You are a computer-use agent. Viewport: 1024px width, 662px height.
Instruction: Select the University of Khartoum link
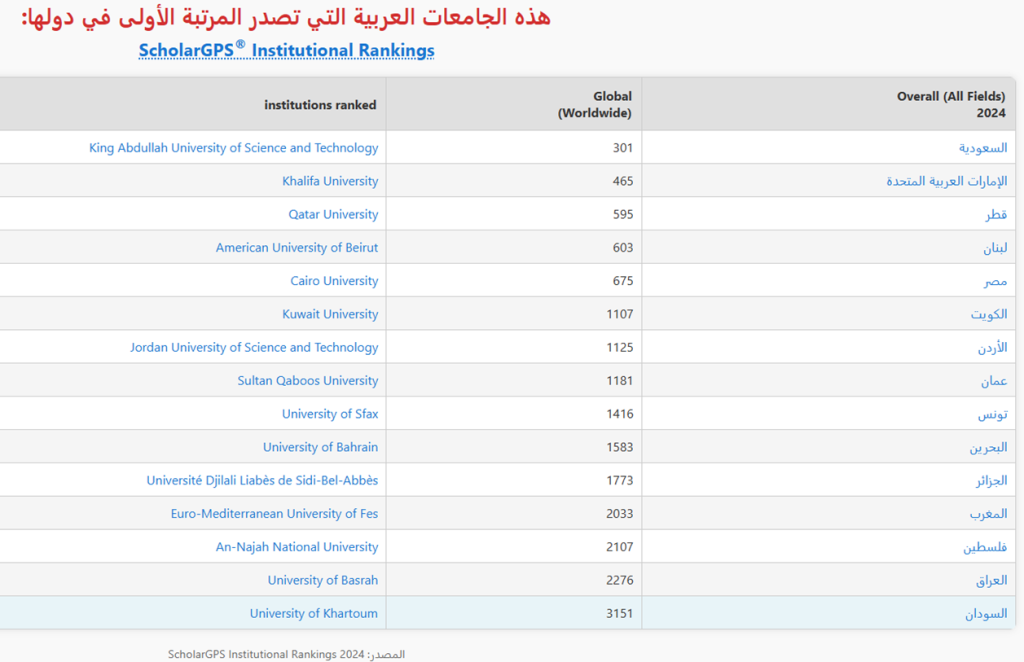[314, 613]
